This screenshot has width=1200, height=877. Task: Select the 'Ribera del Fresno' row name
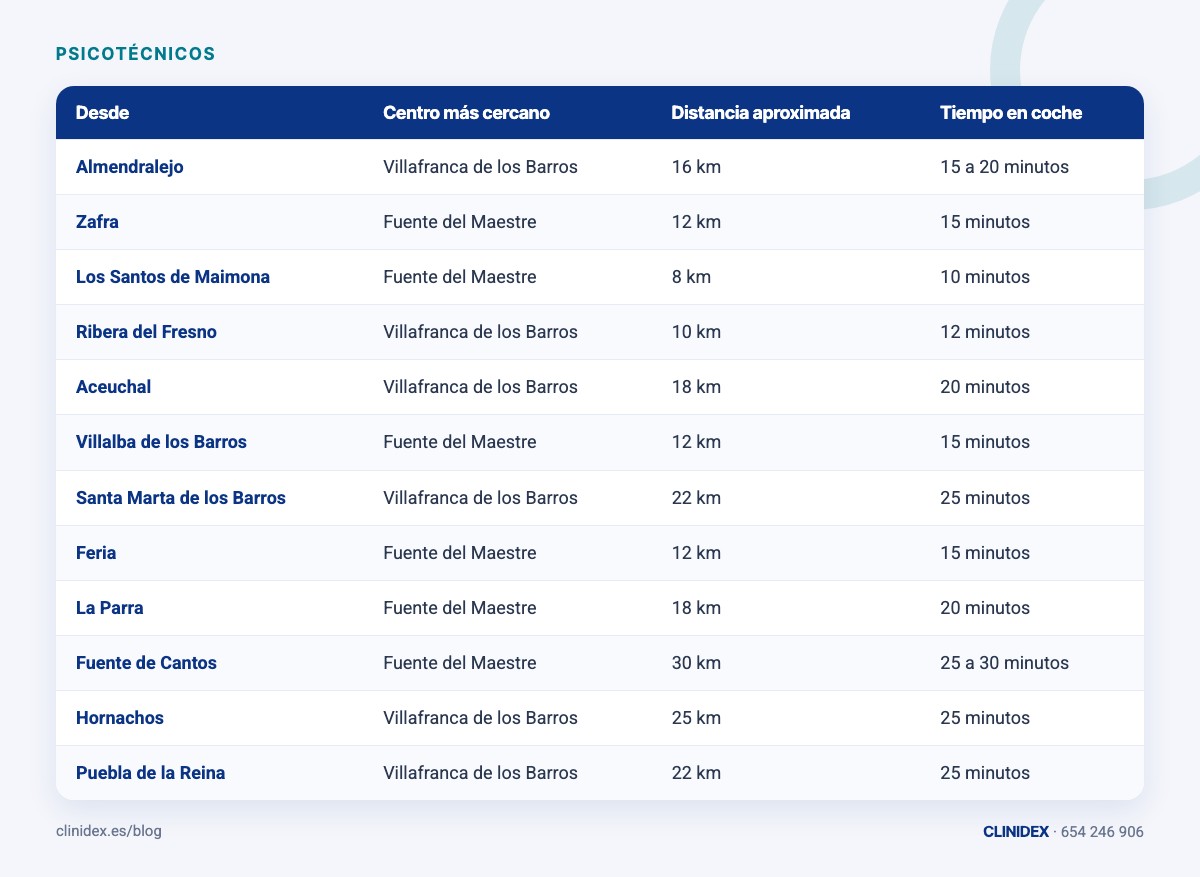click(146, 332)
